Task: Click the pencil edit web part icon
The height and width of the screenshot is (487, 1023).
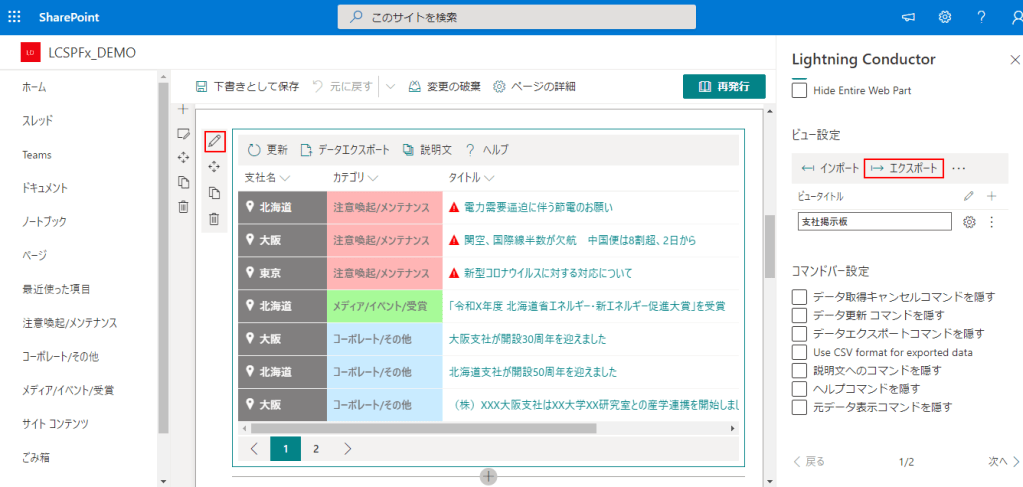Action: click(214, 141)
